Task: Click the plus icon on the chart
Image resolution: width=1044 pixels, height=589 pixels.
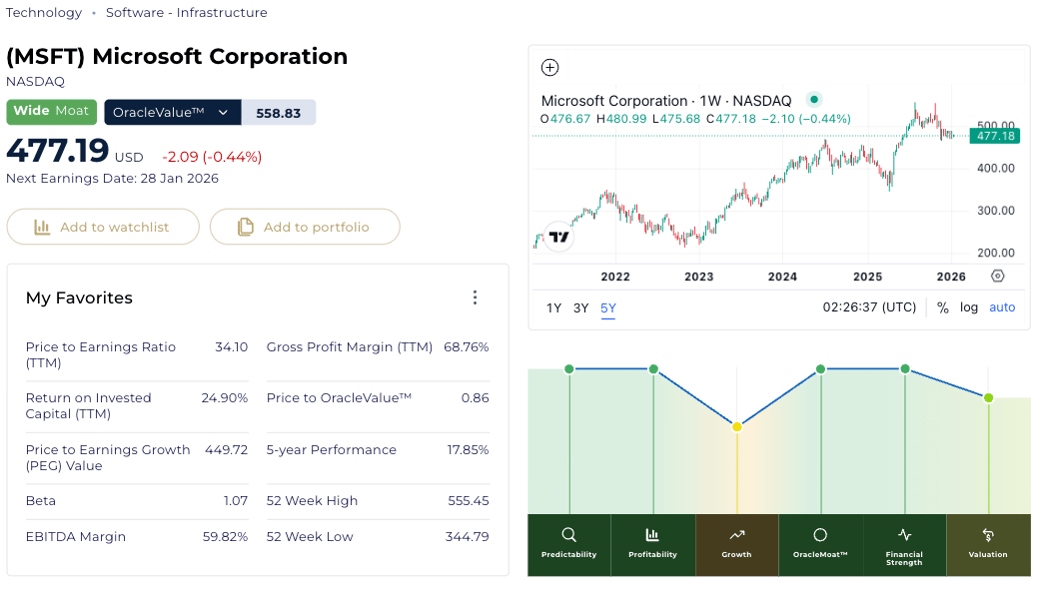Action: (549, 68)
